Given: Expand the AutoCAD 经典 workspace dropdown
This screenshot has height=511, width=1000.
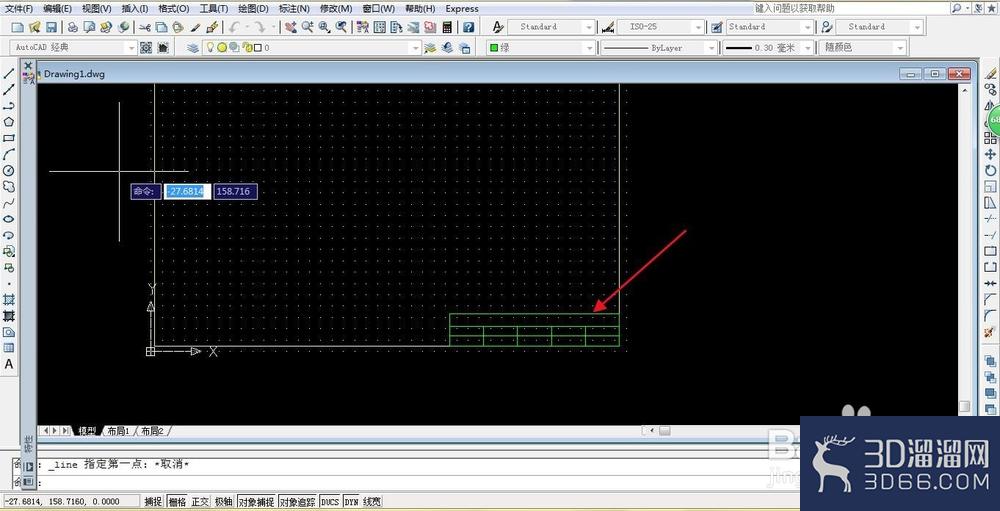Looking at the screenshot, I should coord(131,48).
